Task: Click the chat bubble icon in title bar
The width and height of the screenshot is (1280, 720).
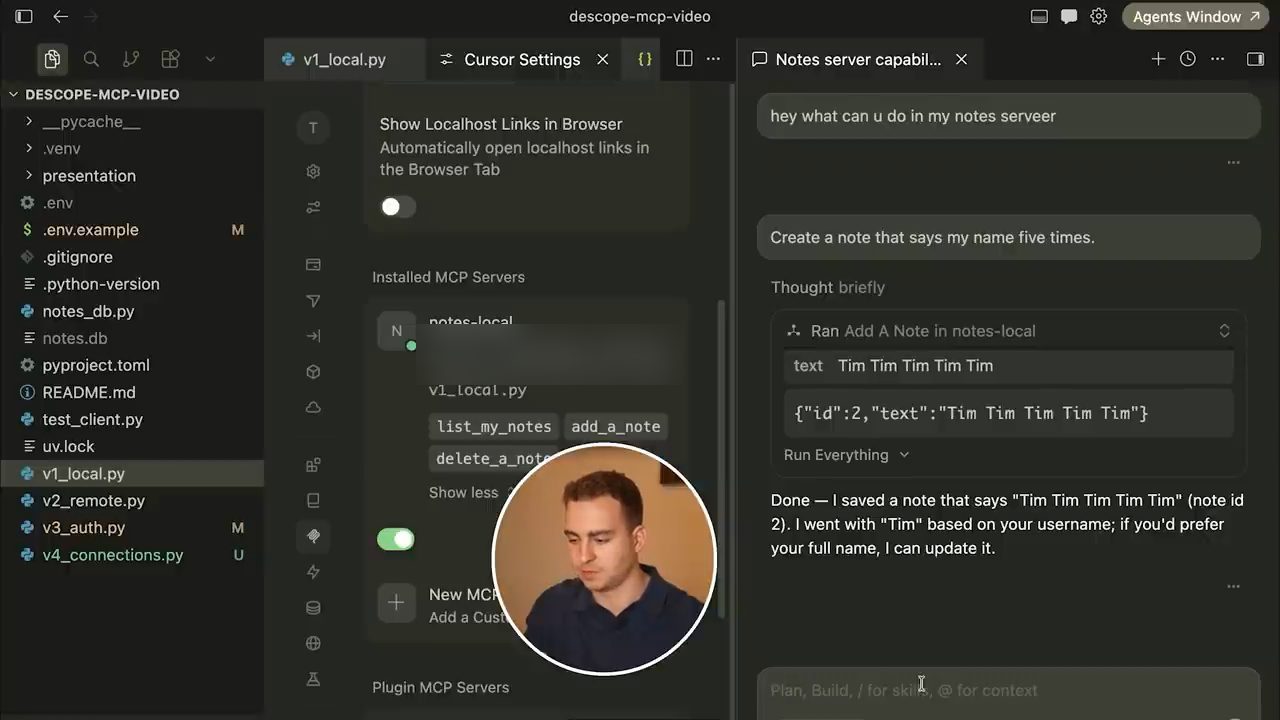Action: (x=1068, y=16)
